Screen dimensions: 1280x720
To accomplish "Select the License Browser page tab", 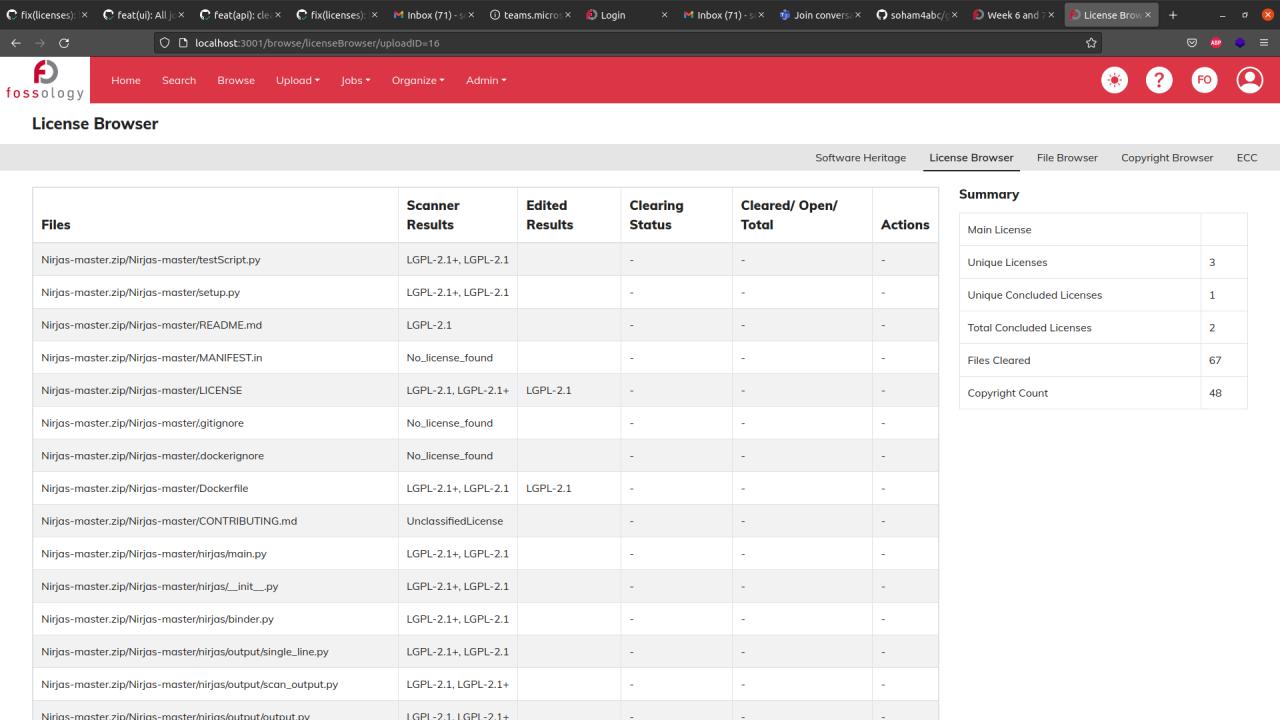I will coord(971,158).
